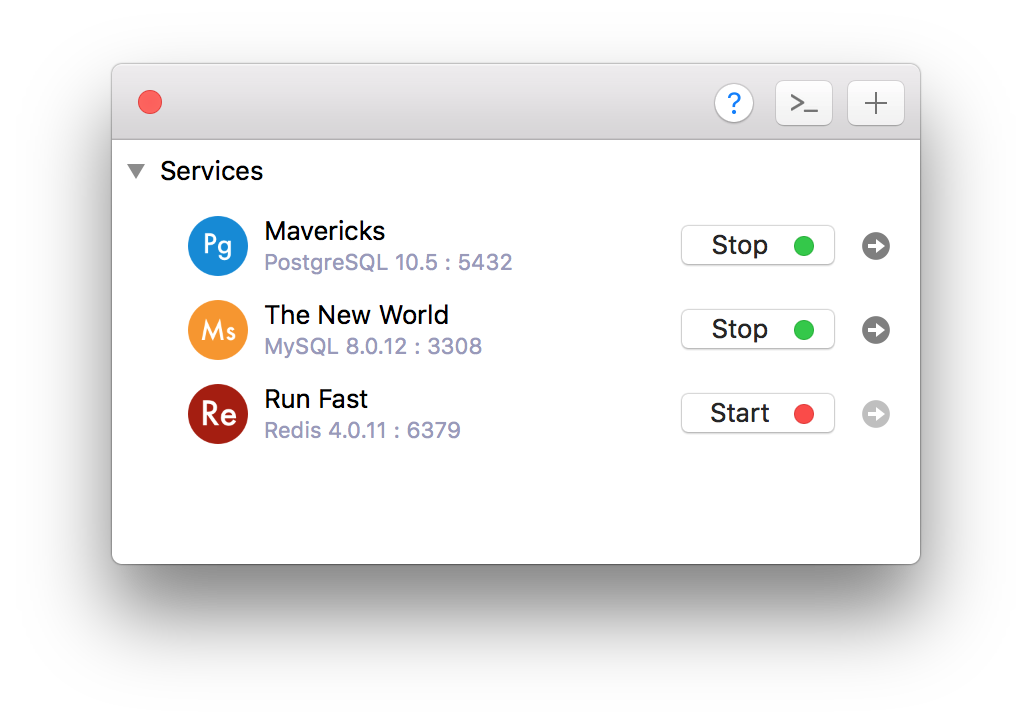Create a new server with the plus icon
The width and height of the screenshot is (1032, 724).
tap(875, 102)
